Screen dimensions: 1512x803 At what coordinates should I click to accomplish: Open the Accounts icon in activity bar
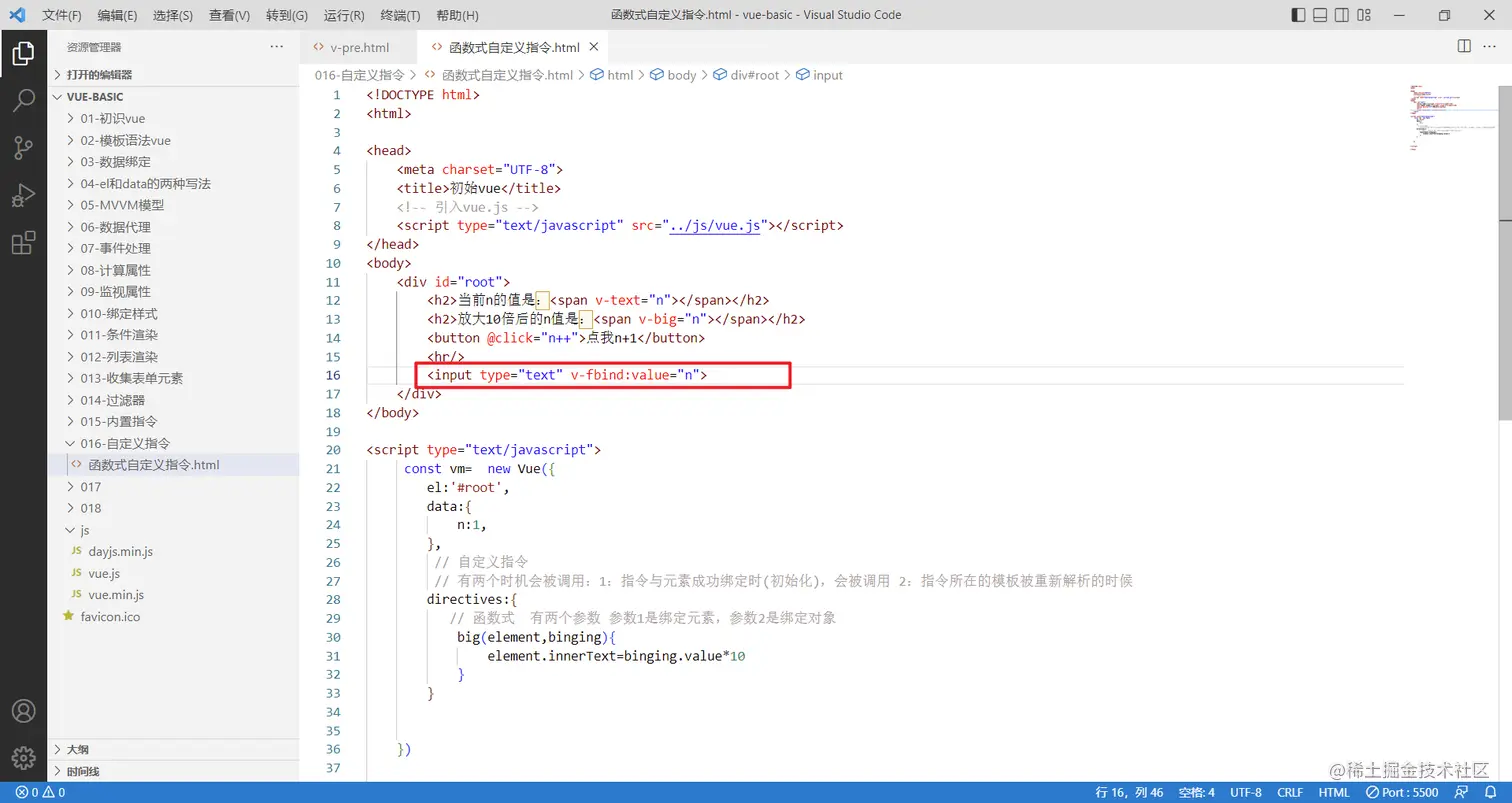23,711
